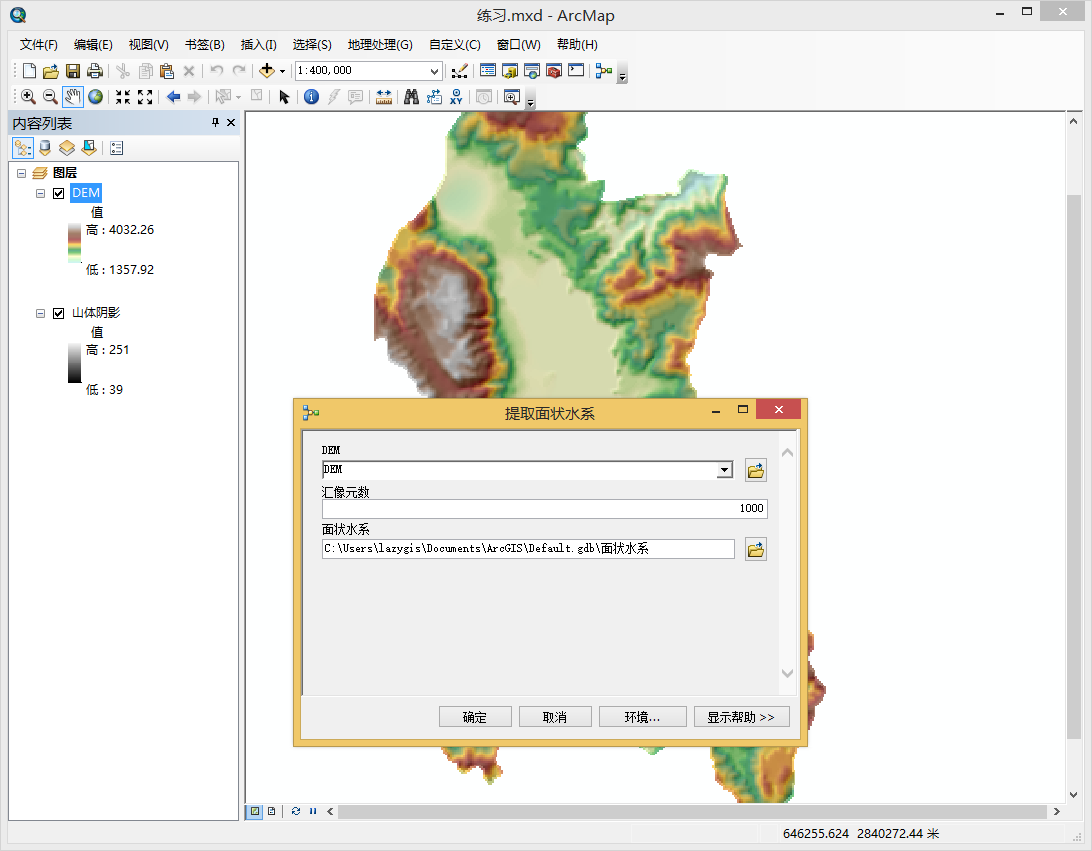
Task: Open the 自定义(C) menu
Action: (x=455, y=45)
